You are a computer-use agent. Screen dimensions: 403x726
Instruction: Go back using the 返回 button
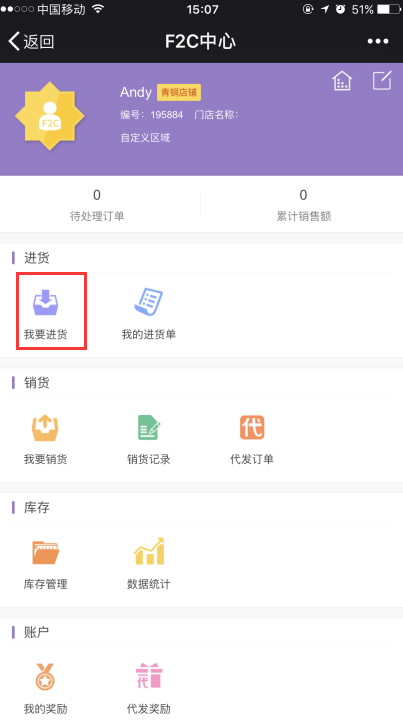tap(31, 42)
